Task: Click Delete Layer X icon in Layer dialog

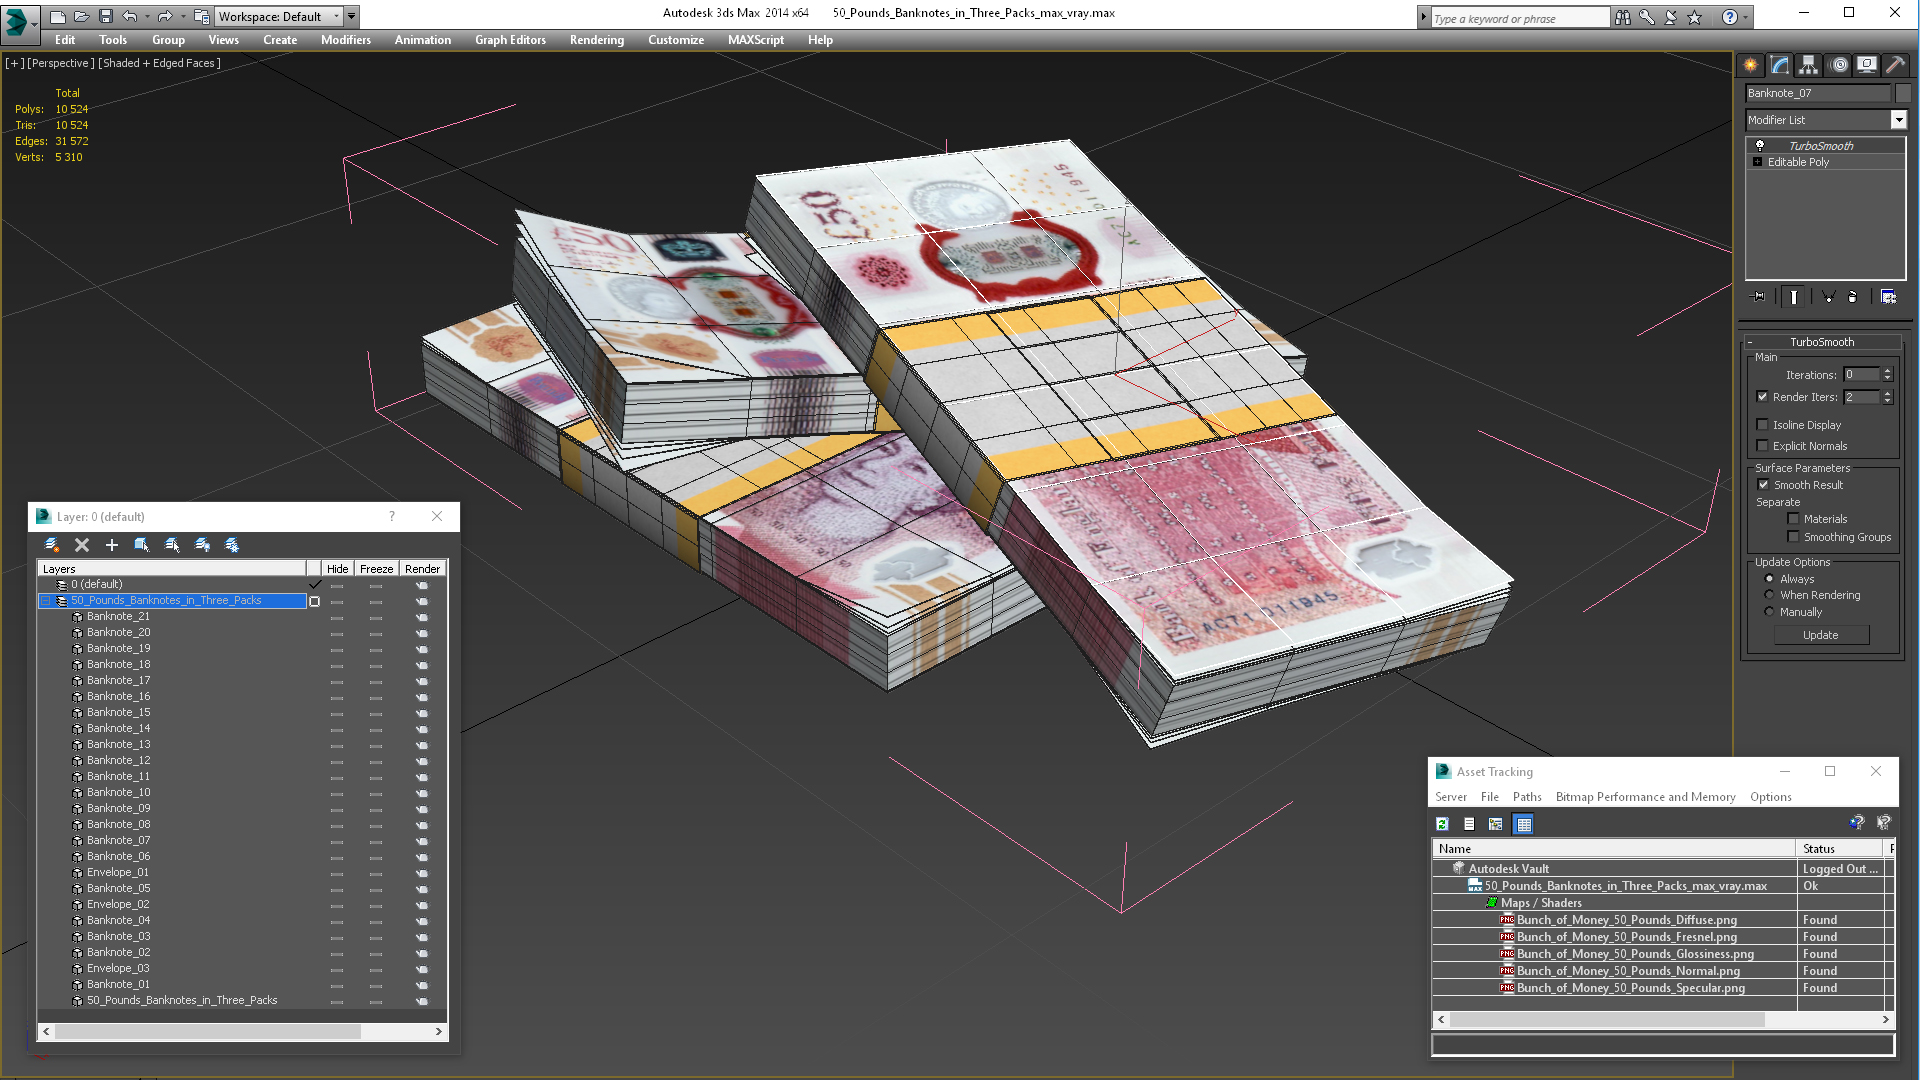Action: coord(82,545)
